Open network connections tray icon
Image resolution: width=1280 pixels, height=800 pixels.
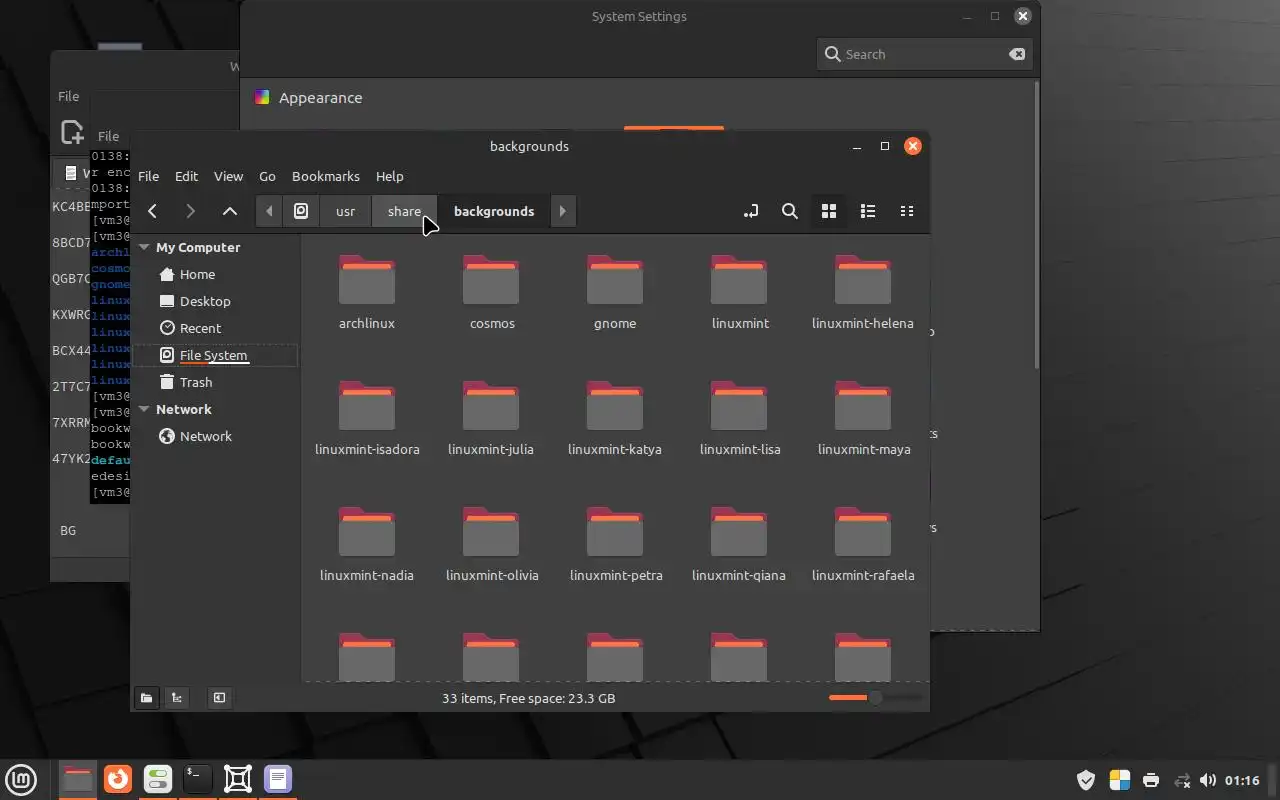click(1182, 780)
